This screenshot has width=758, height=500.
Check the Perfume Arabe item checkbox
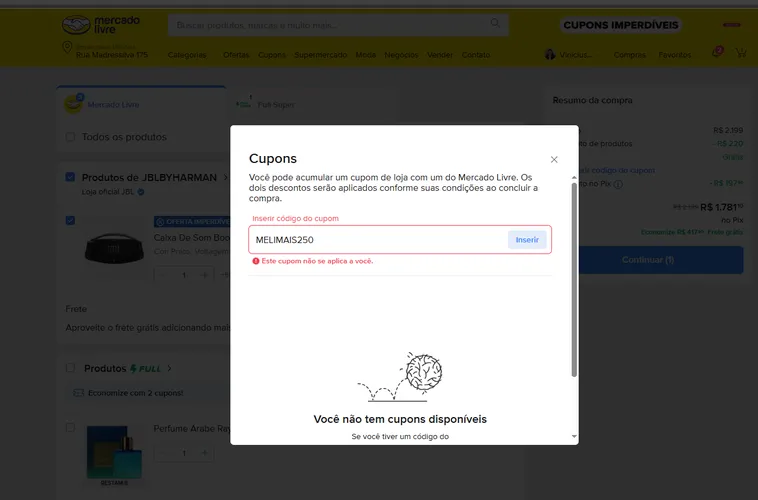tap(70, 427)
